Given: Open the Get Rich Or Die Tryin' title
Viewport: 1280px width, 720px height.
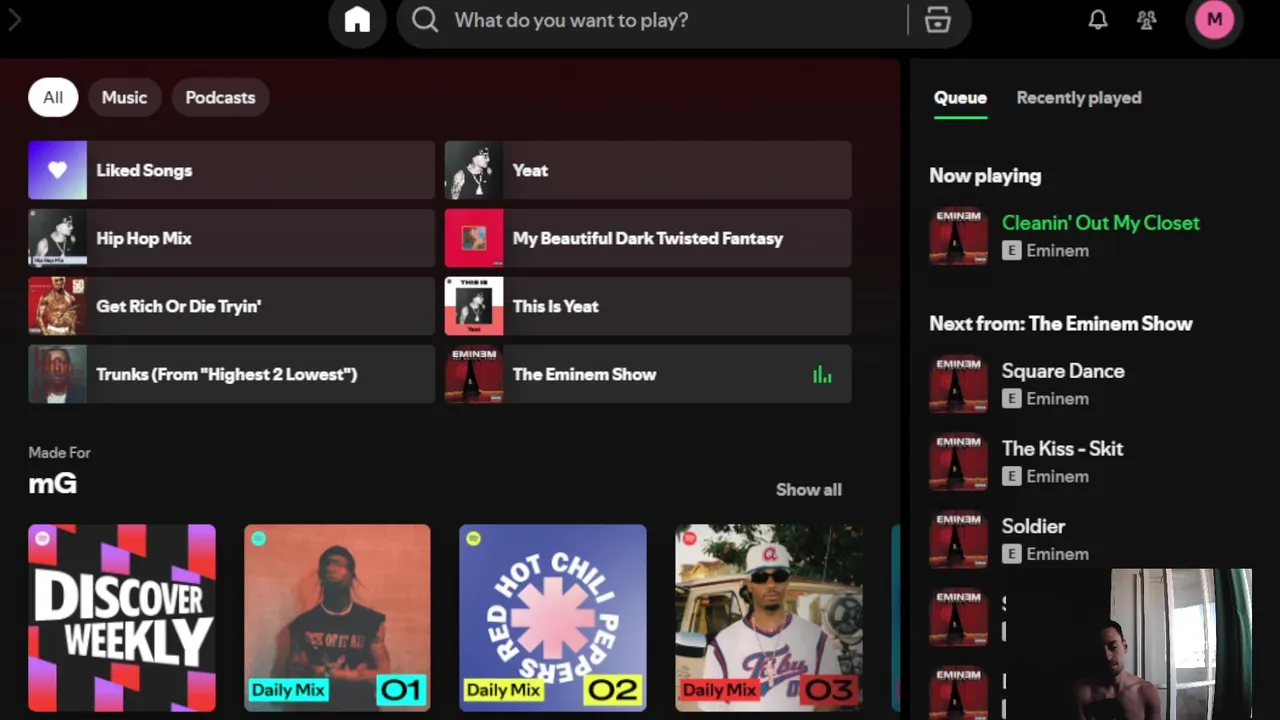Looking at the screenshot, I should pos(178,306).
